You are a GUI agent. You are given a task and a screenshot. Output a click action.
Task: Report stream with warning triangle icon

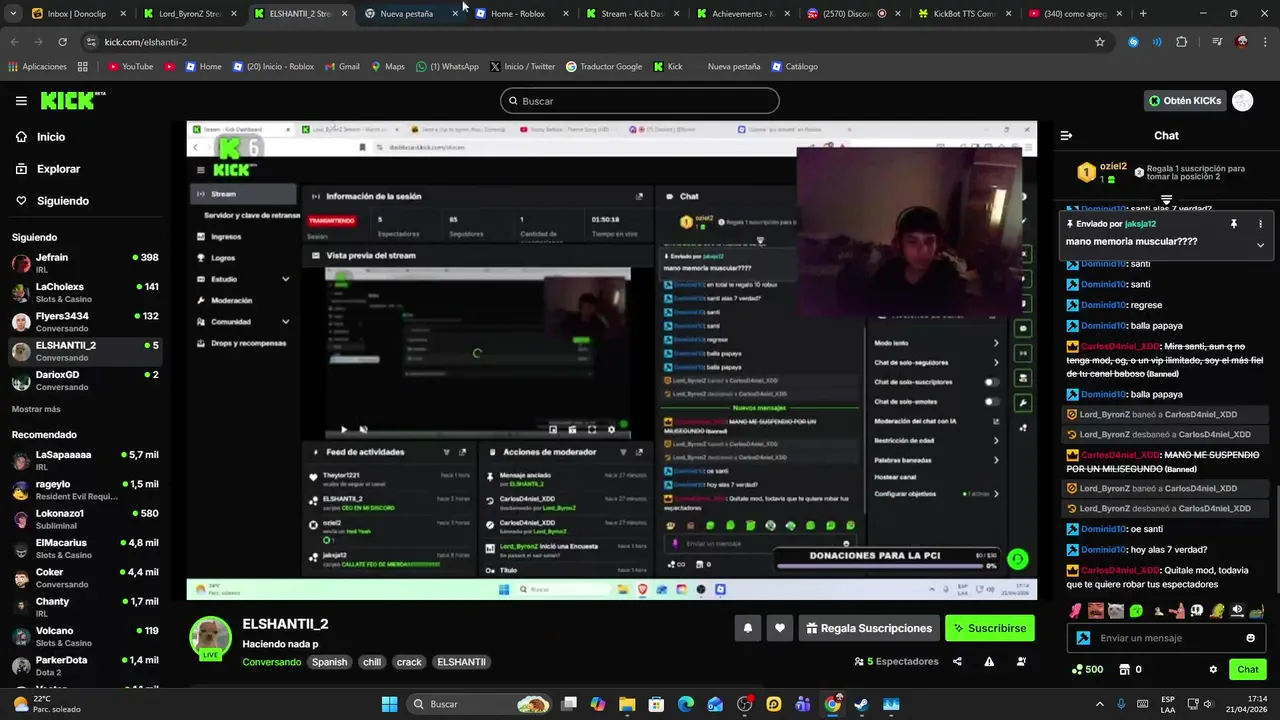989,661
